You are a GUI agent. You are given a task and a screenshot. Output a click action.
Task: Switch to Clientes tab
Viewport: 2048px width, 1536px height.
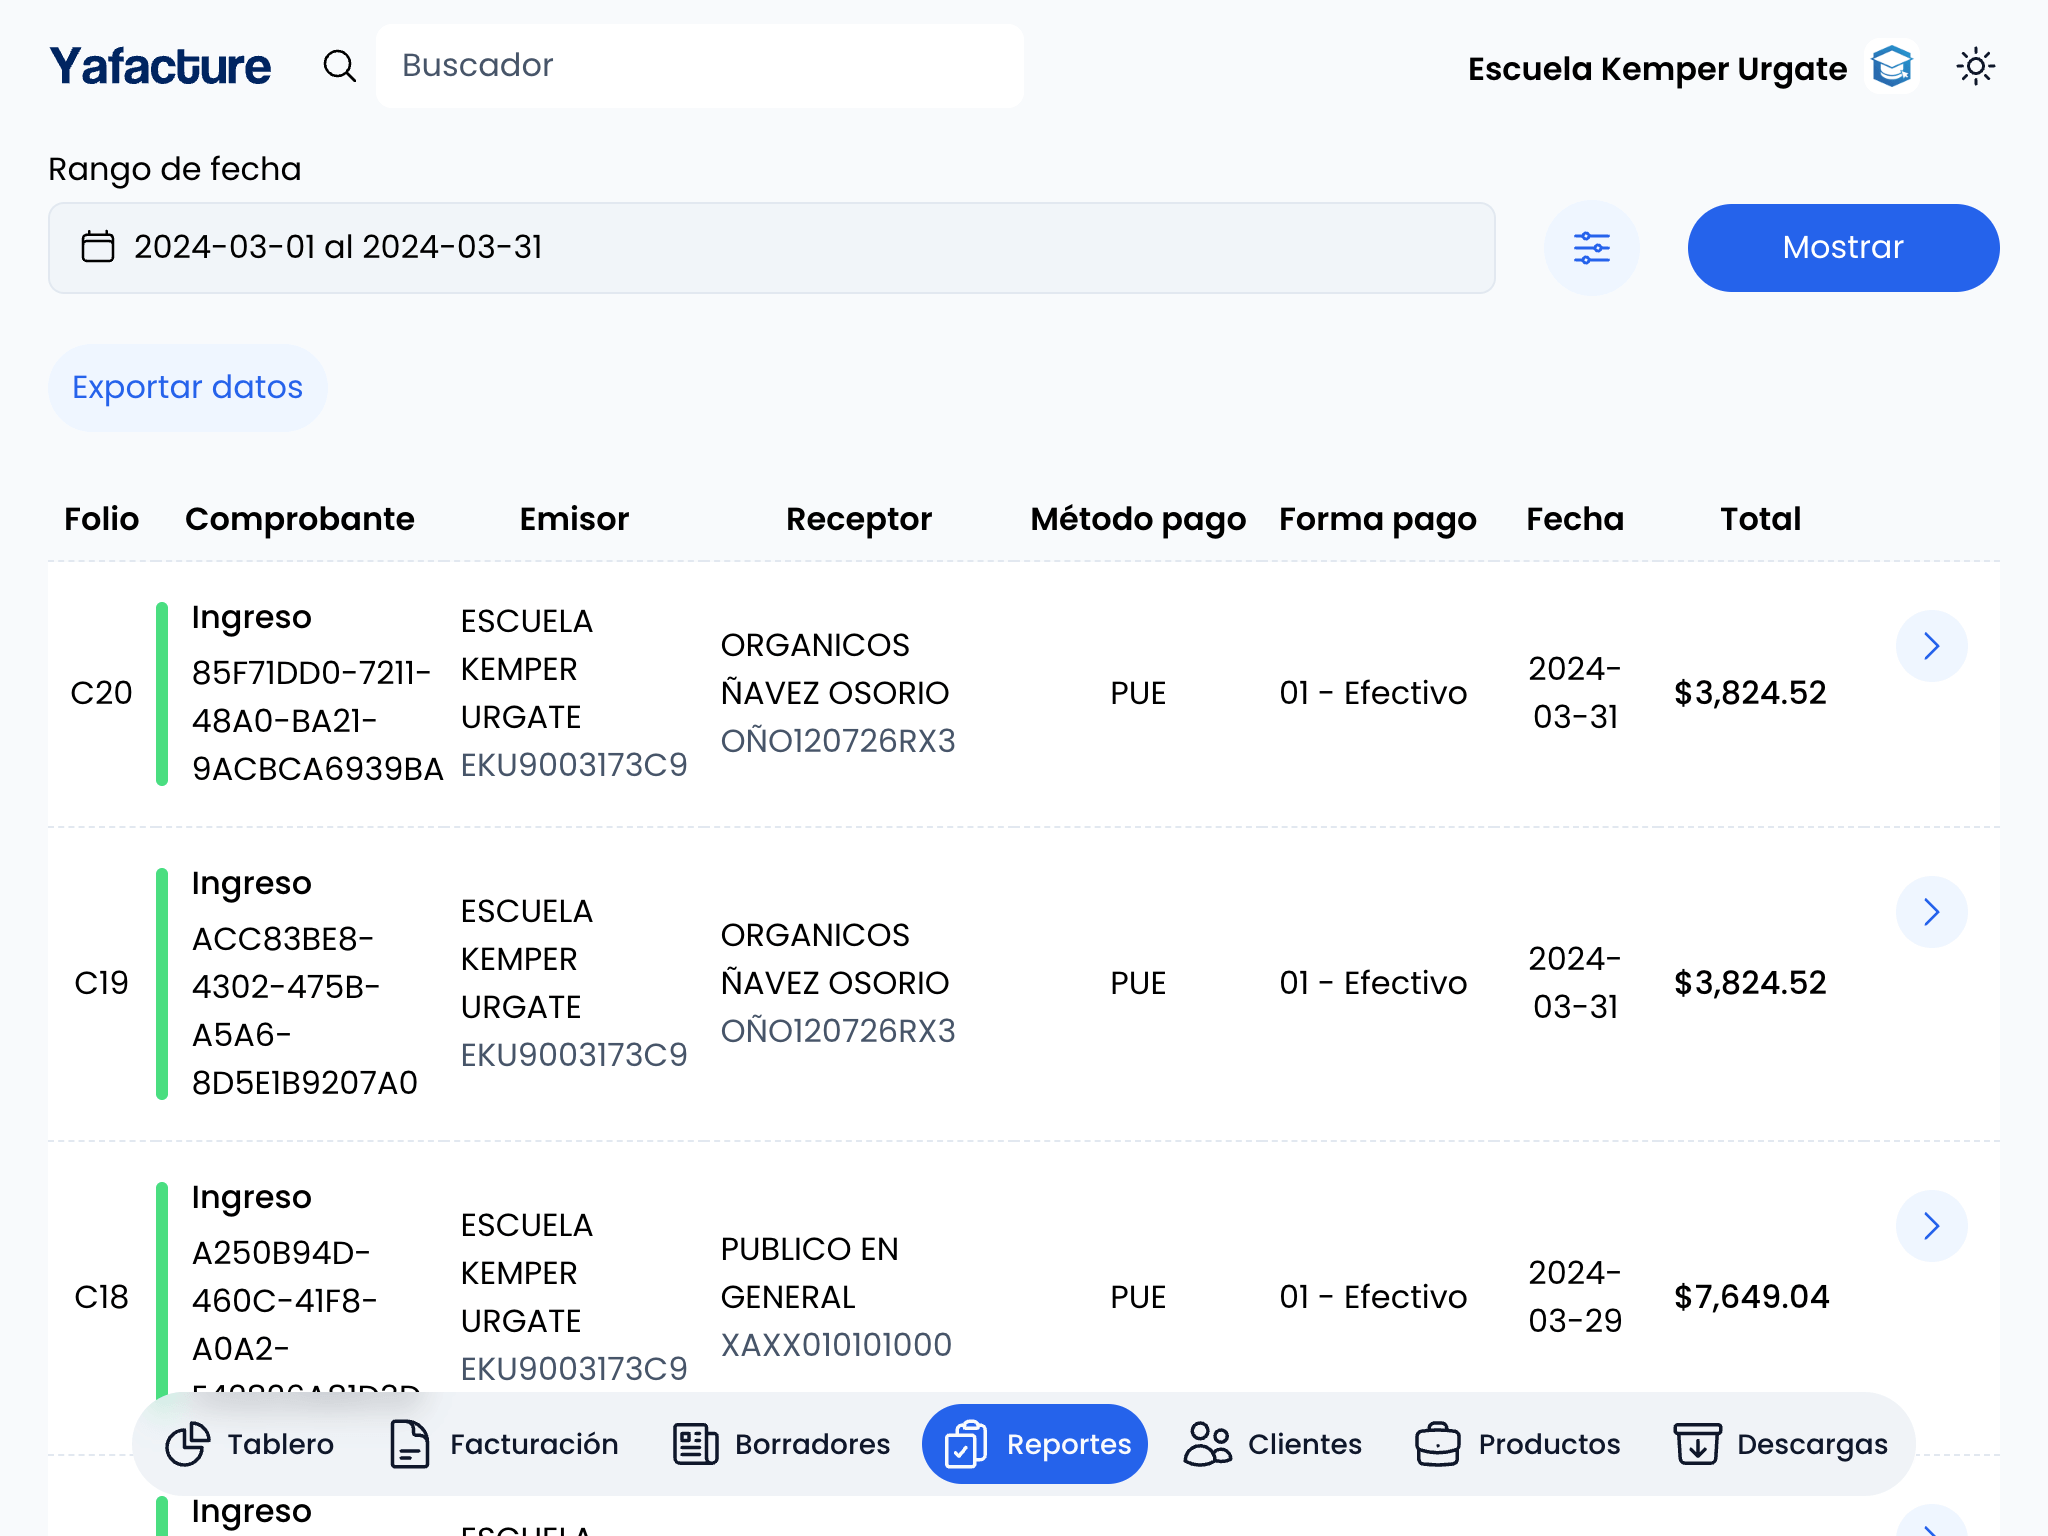pos(1272,1444)
